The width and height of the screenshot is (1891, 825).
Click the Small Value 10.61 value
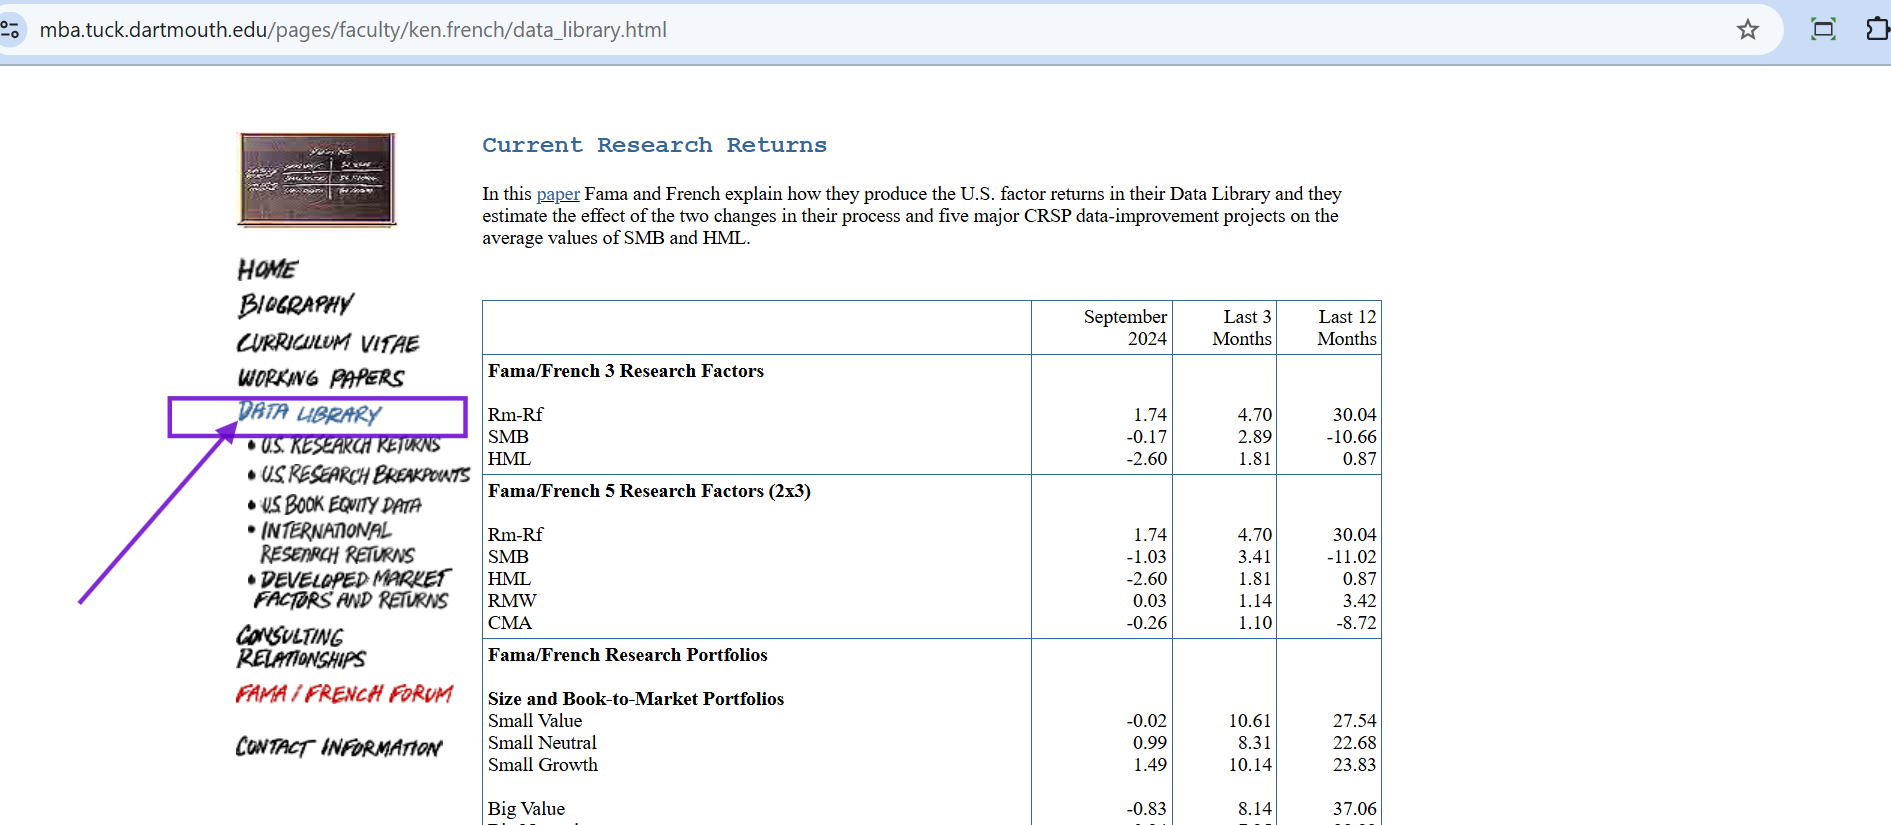coord(1250,721)
